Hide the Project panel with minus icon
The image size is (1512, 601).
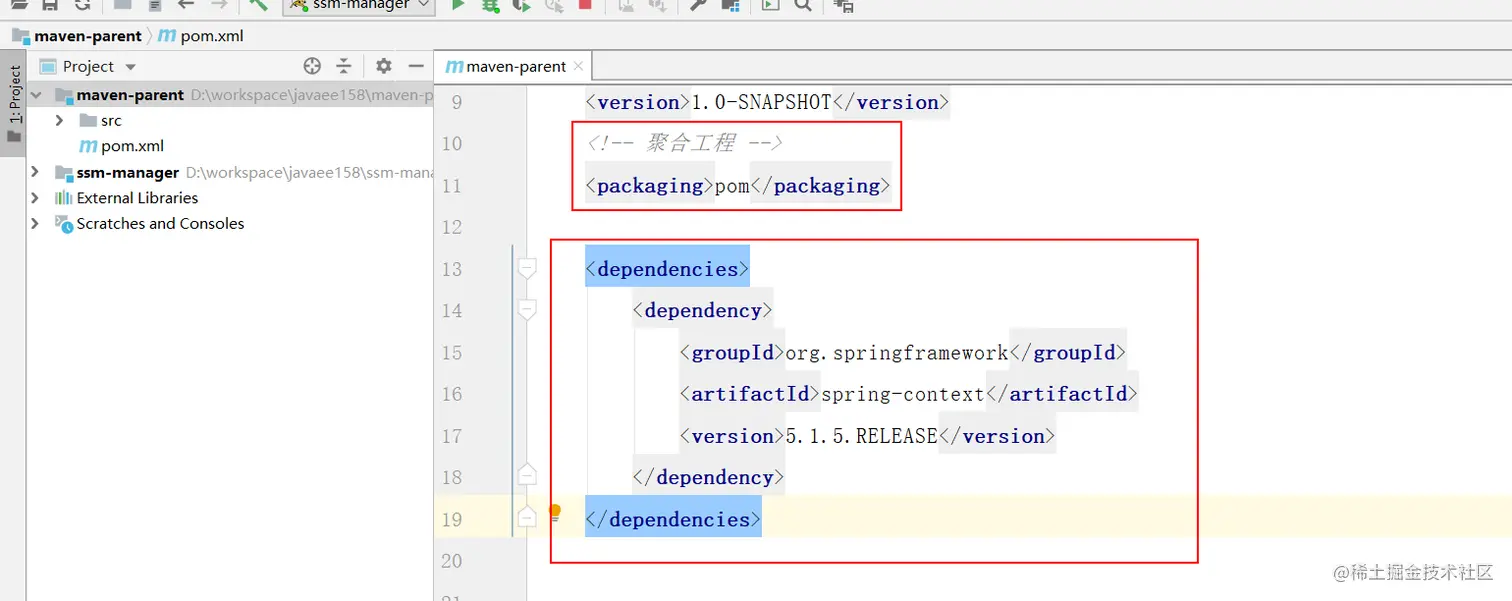(x=416, y=66)
